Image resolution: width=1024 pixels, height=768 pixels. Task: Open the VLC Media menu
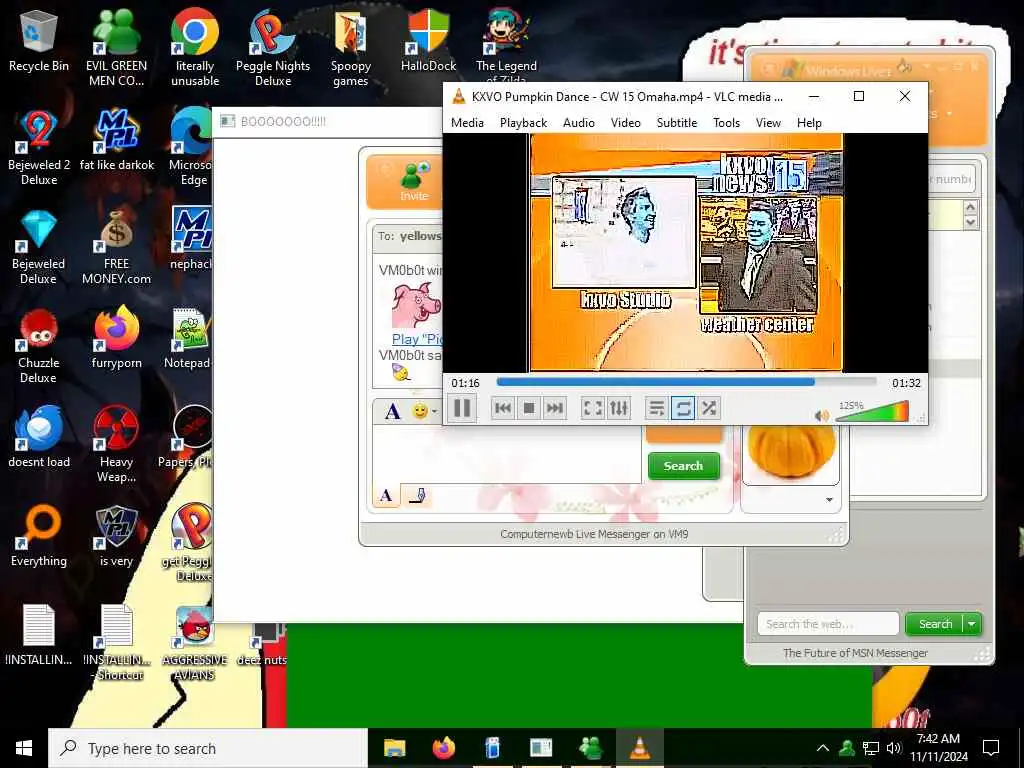tap(467, 123)
